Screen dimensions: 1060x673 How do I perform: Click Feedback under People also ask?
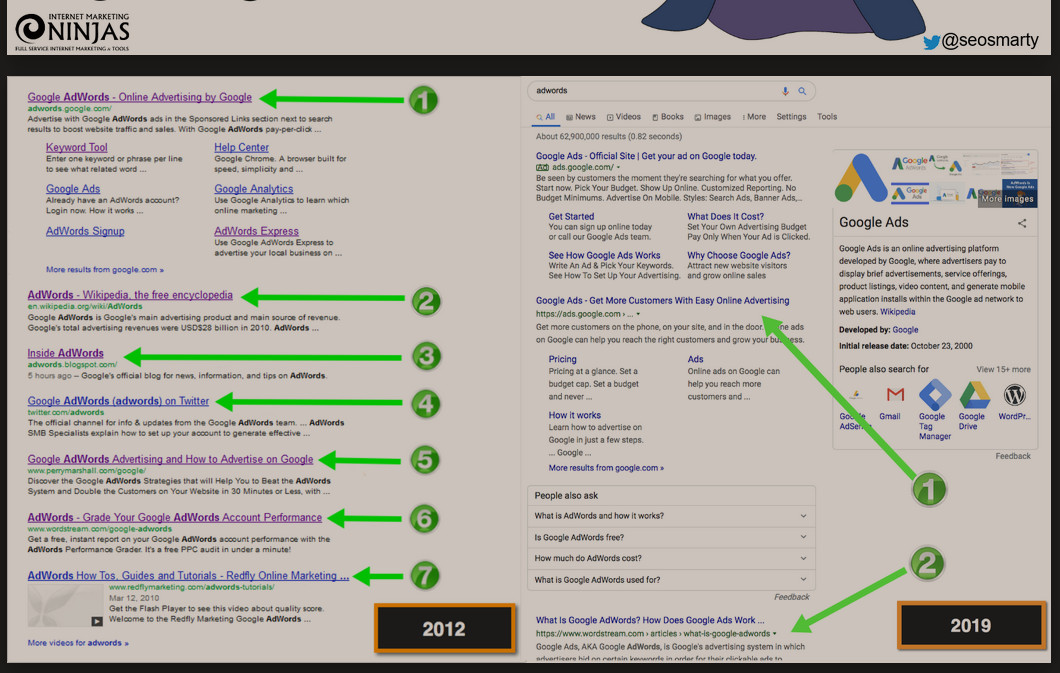click(792, 597)
